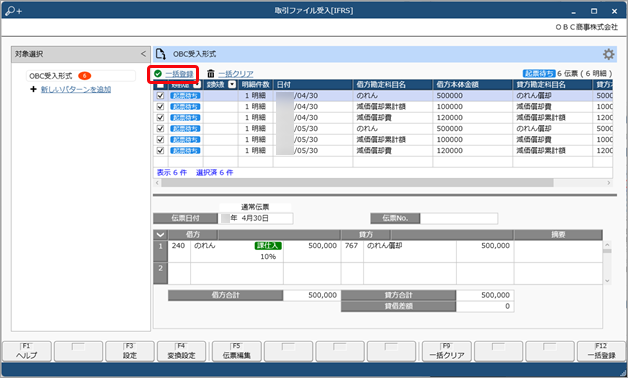The image size is (628, 378).
Task: Click the 10% tax rate under 課仕入
Action: tap(268, 257)
